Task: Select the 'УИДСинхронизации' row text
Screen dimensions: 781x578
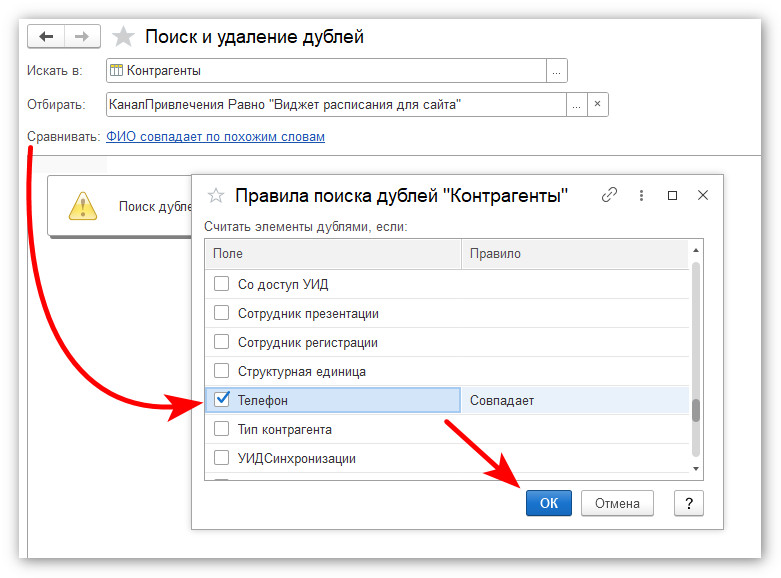Action: [x=297, y=458]
